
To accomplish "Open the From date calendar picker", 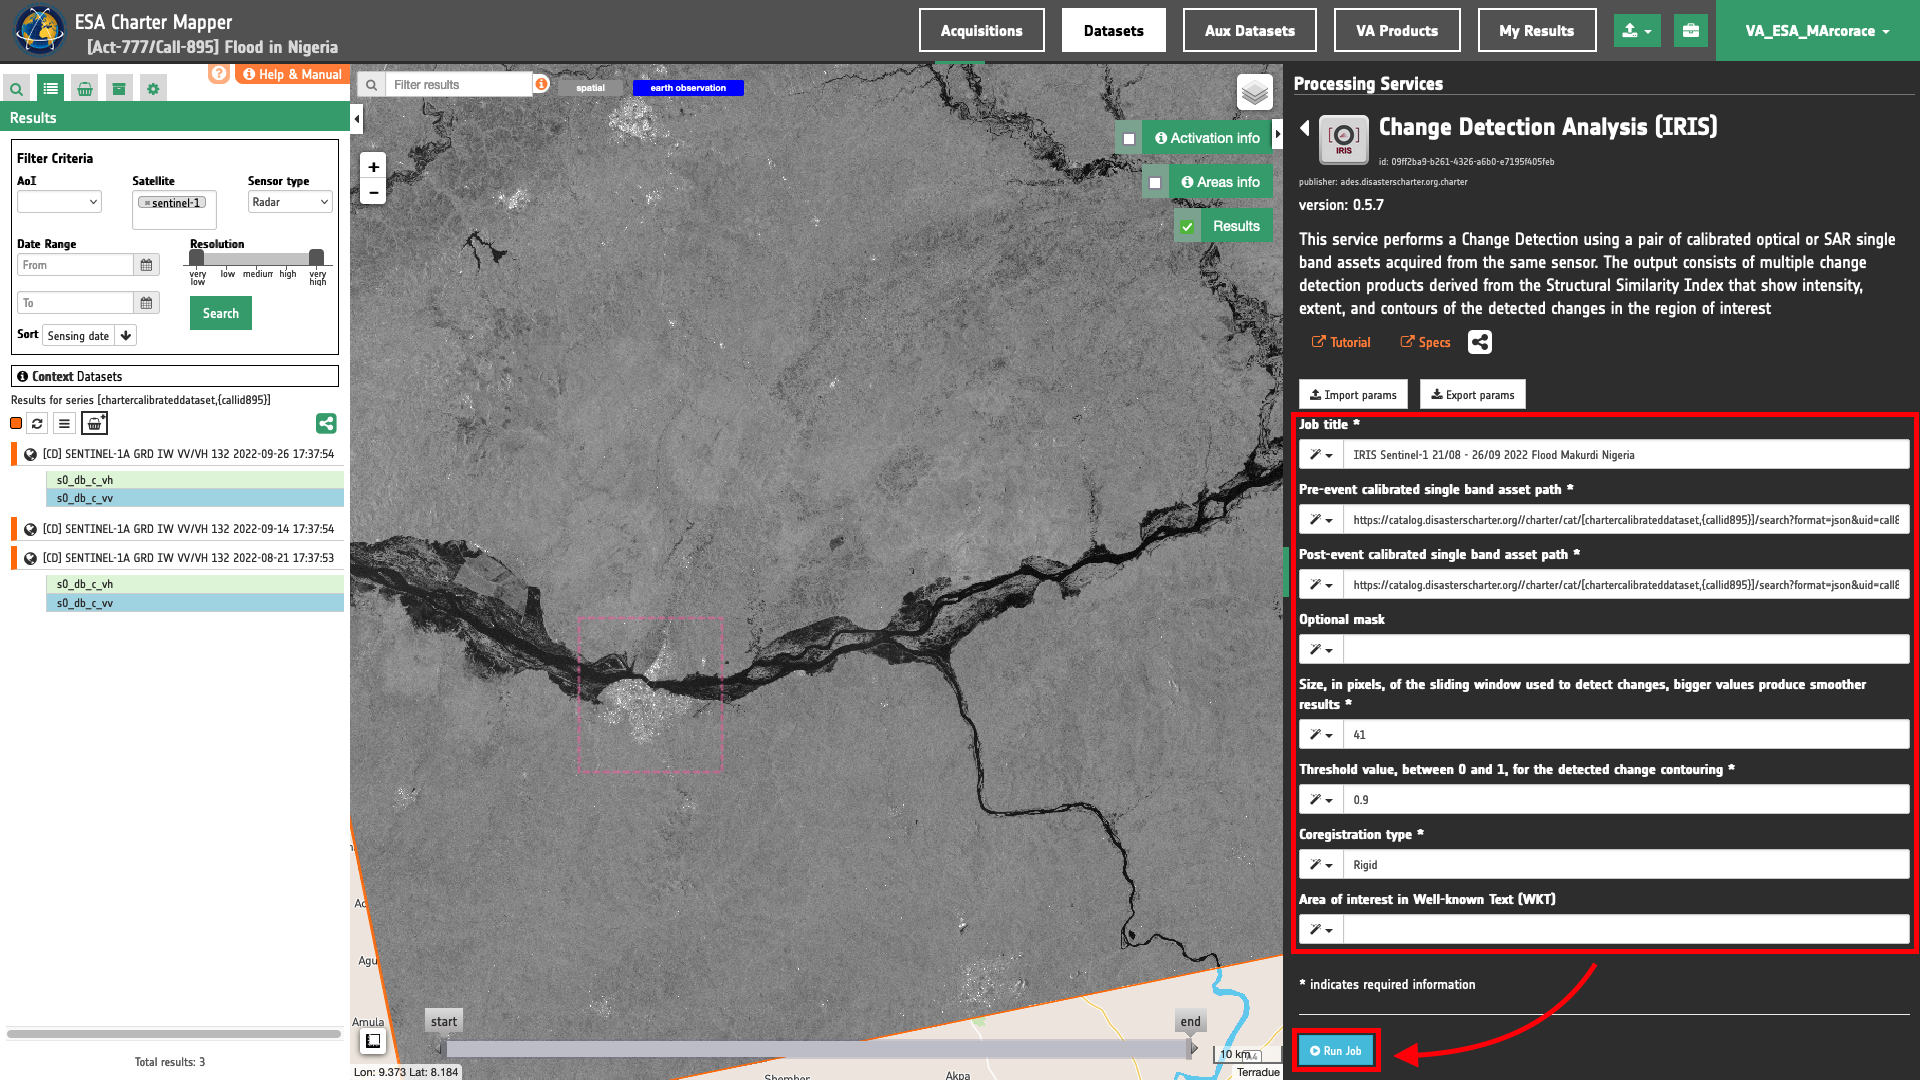I will coord(146,265).
